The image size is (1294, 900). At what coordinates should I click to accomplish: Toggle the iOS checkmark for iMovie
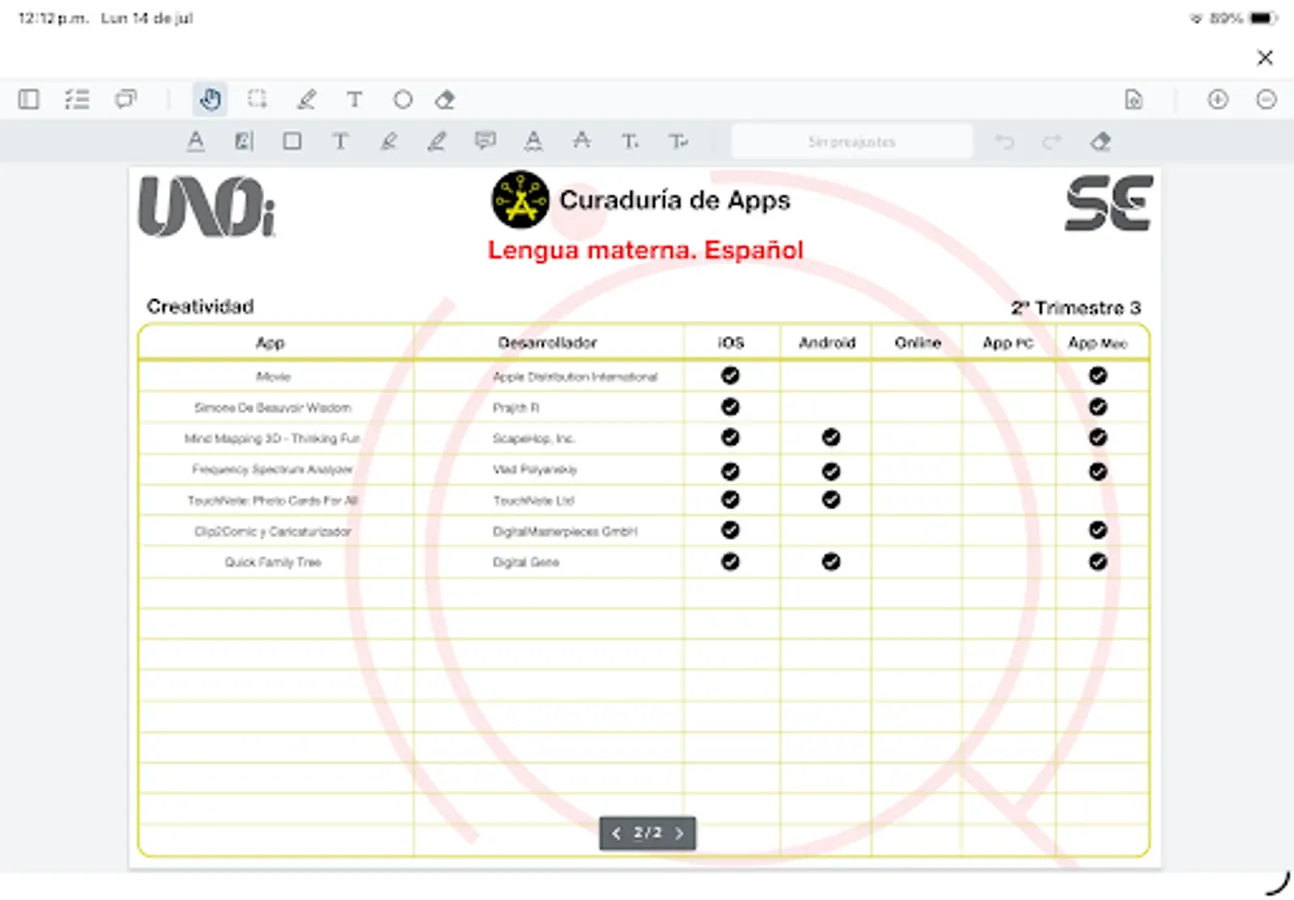coord(730,376)
